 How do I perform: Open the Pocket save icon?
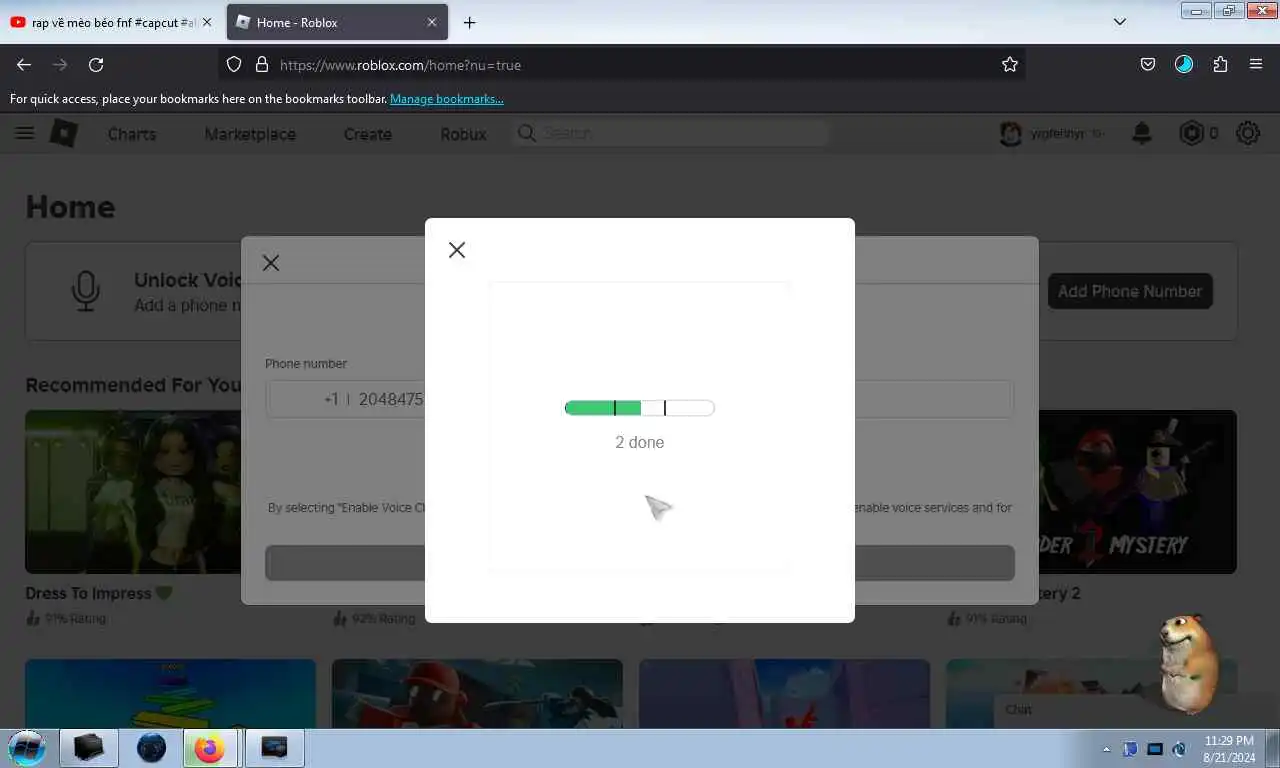click(1148, 64)
